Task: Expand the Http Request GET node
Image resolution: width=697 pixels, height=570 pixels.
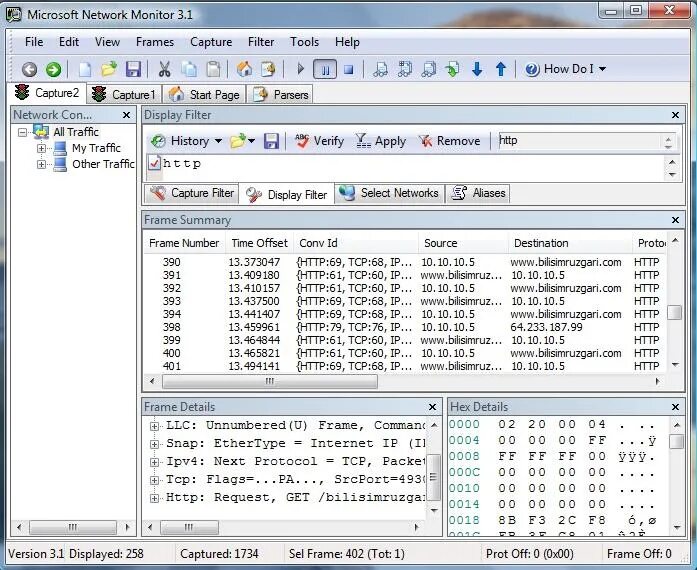Action: click(x=154, y=498)
